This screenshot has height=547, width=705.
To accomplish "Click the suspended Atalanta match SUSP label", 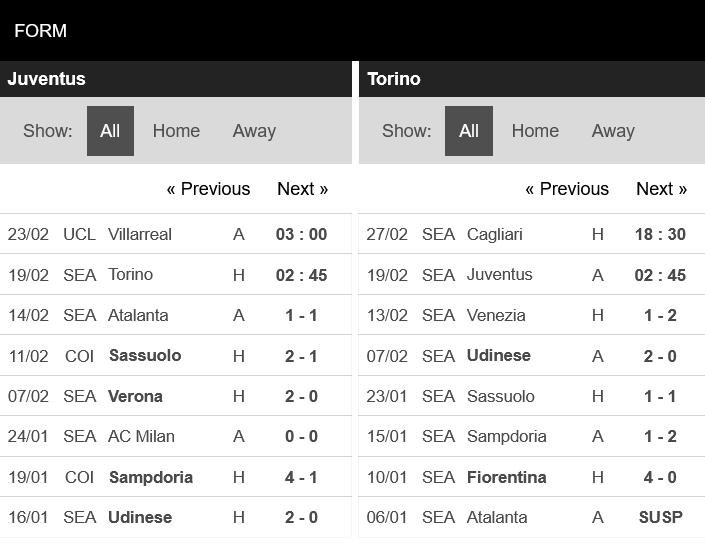I will click(660, 517).
